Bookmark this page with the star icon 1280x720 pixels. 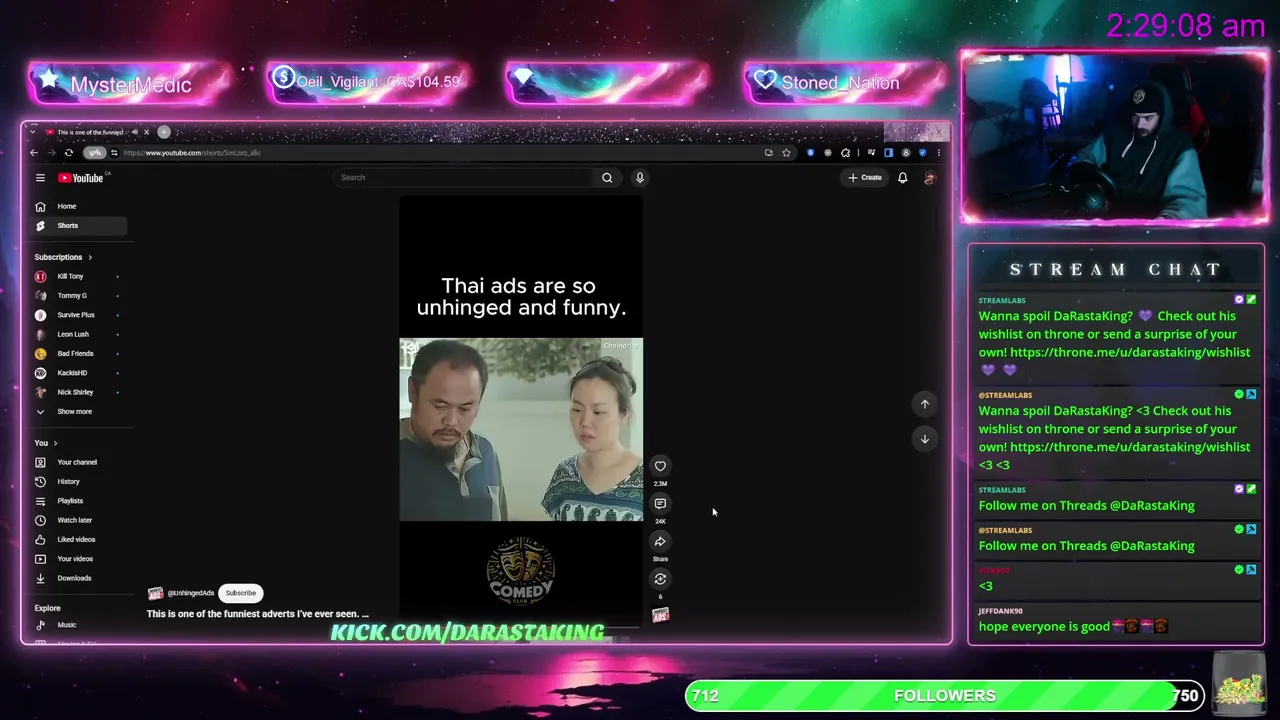(x=786, y=153)
